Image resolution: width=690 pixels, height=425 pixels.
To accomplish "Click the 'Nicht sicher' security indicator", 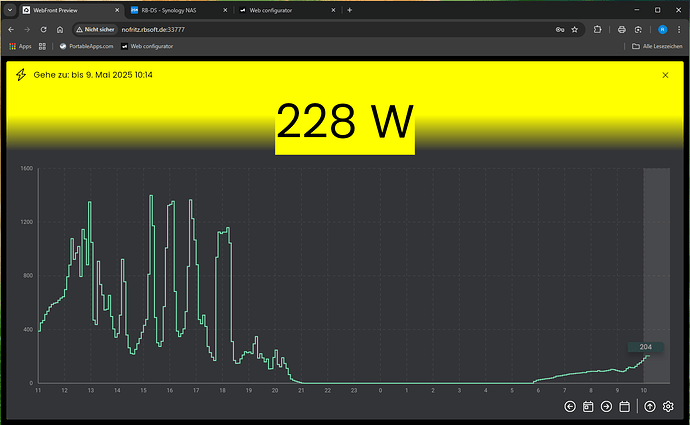I will point(95,29).
